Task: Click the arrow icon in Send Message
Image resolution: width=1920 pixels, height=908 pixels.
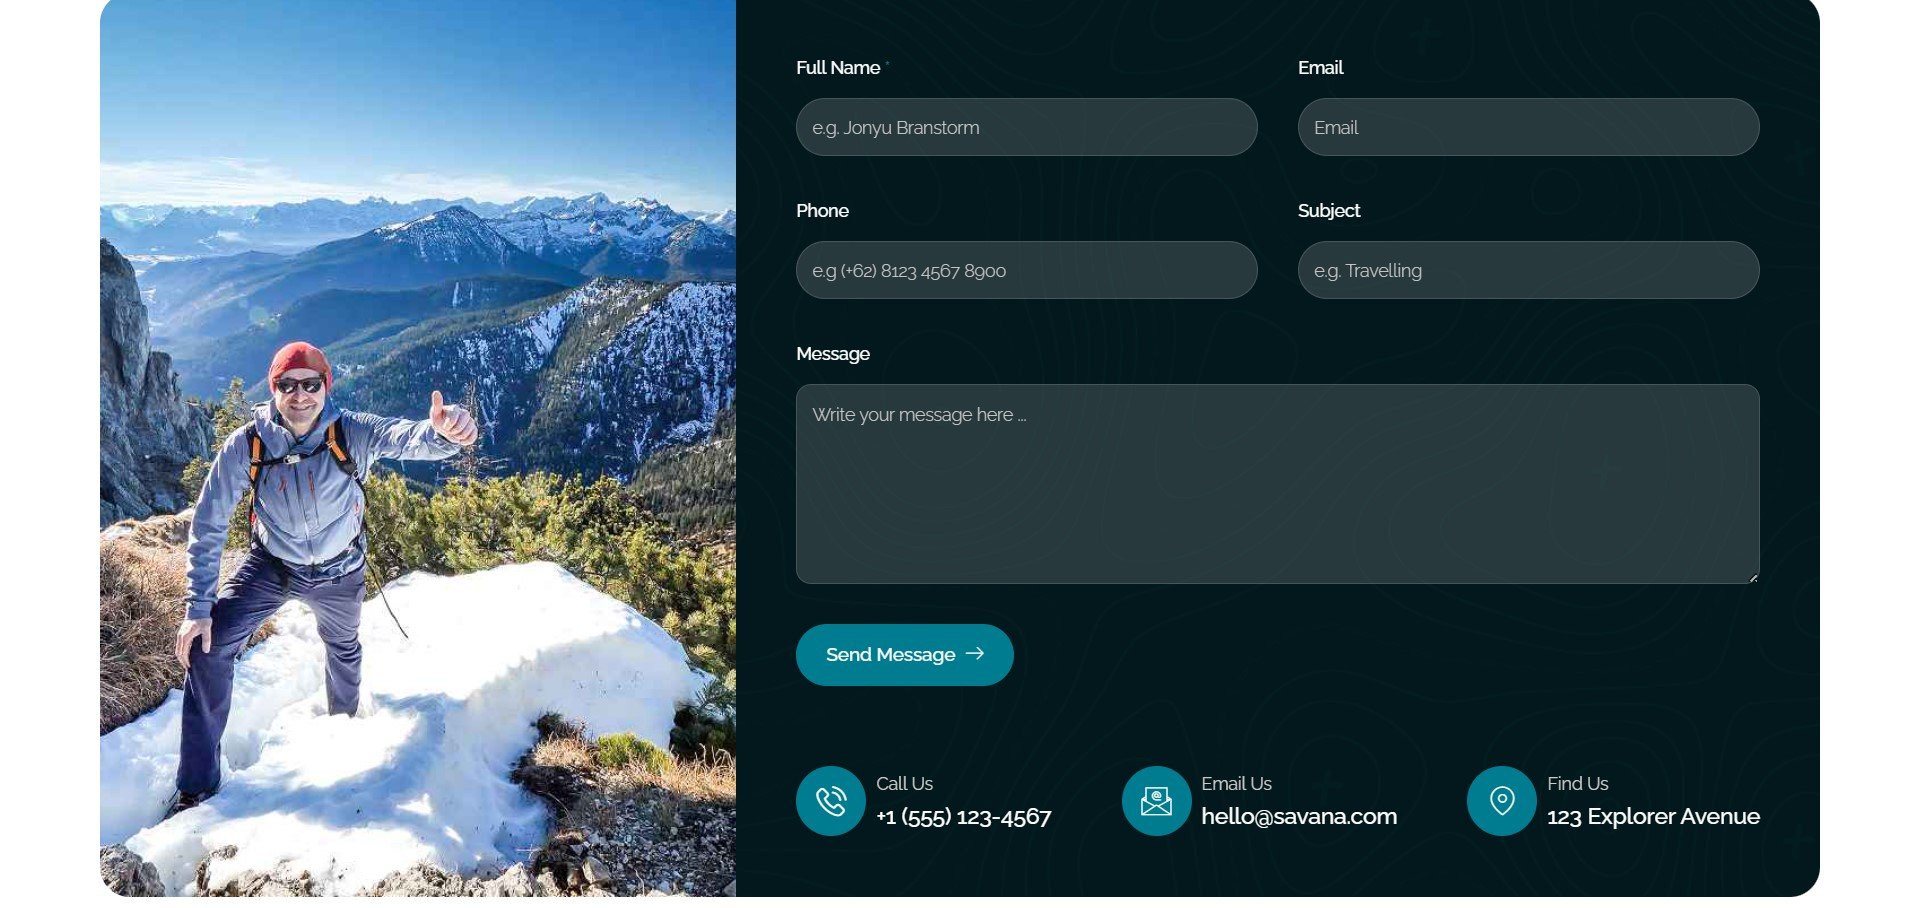Action: coord(975,654)
